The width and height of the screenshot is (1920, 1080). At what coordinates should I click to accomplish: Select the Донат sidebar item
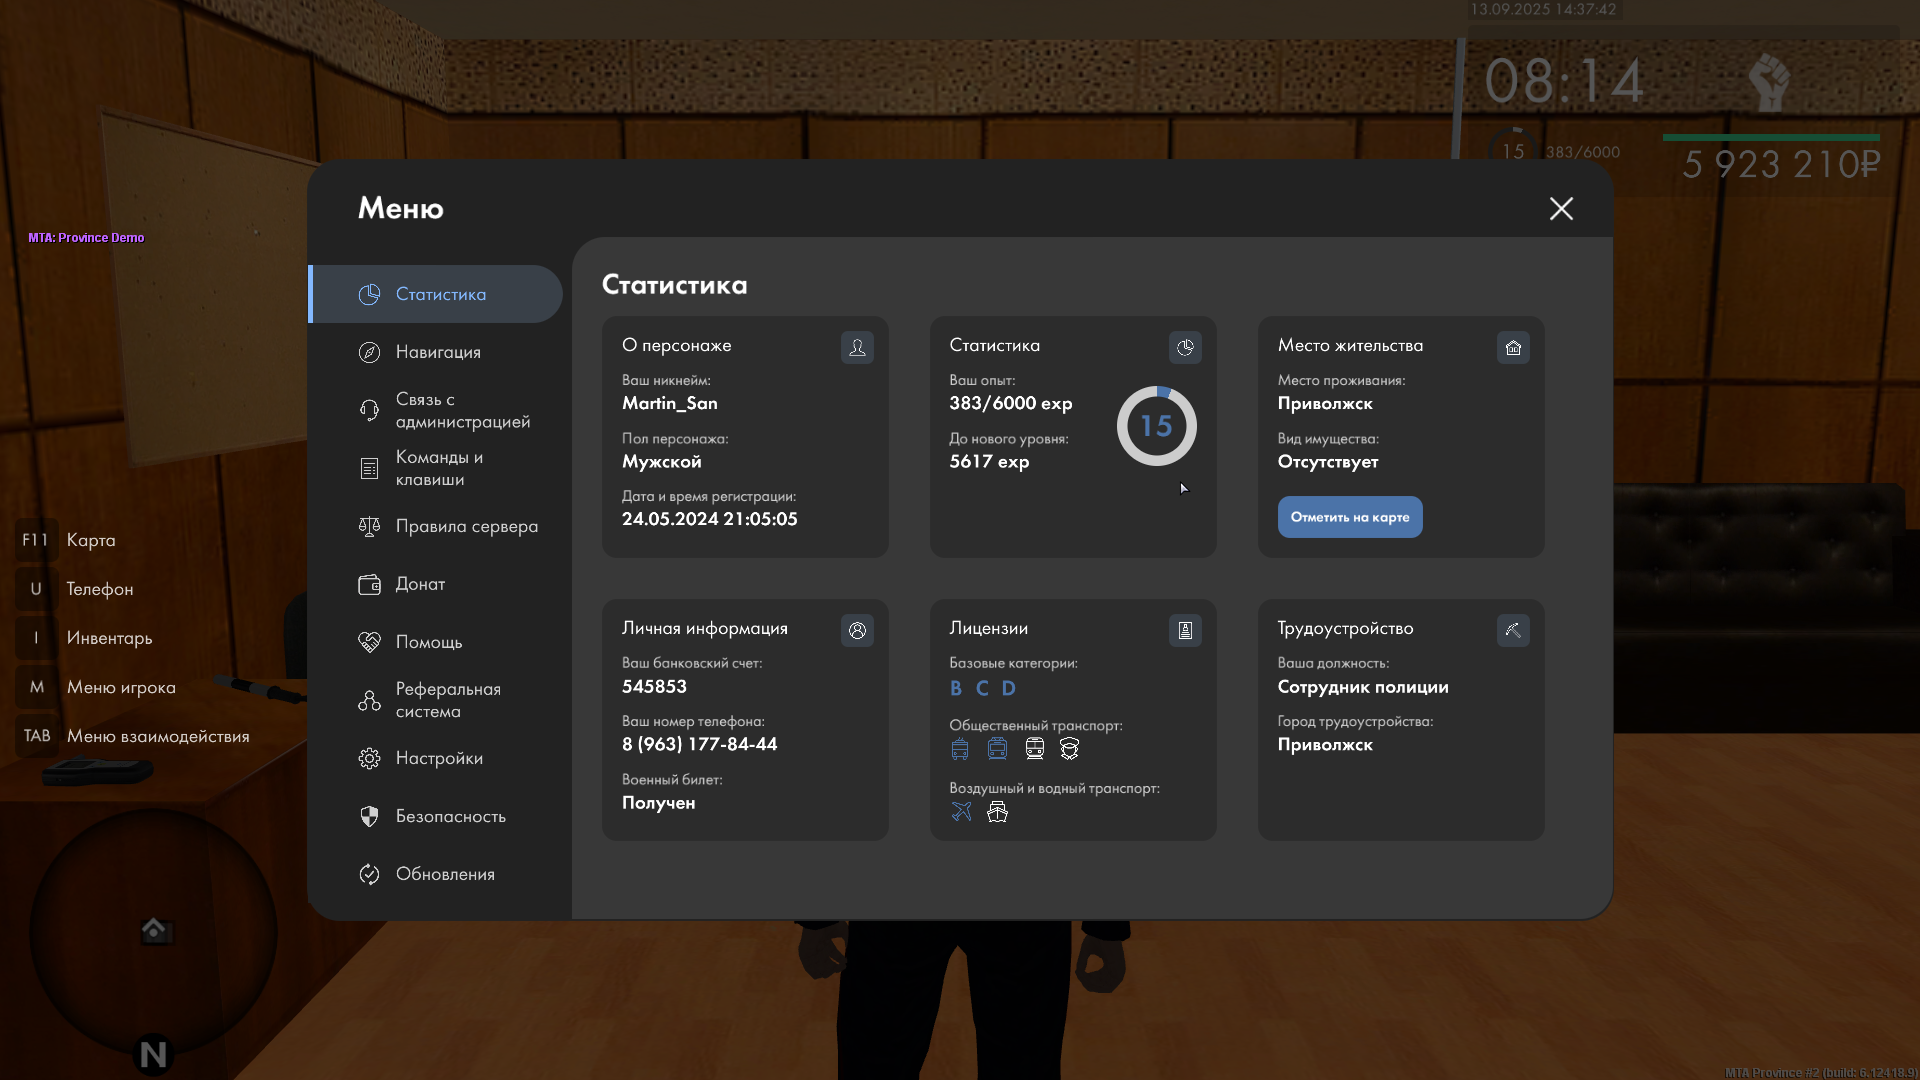point(420,584)
